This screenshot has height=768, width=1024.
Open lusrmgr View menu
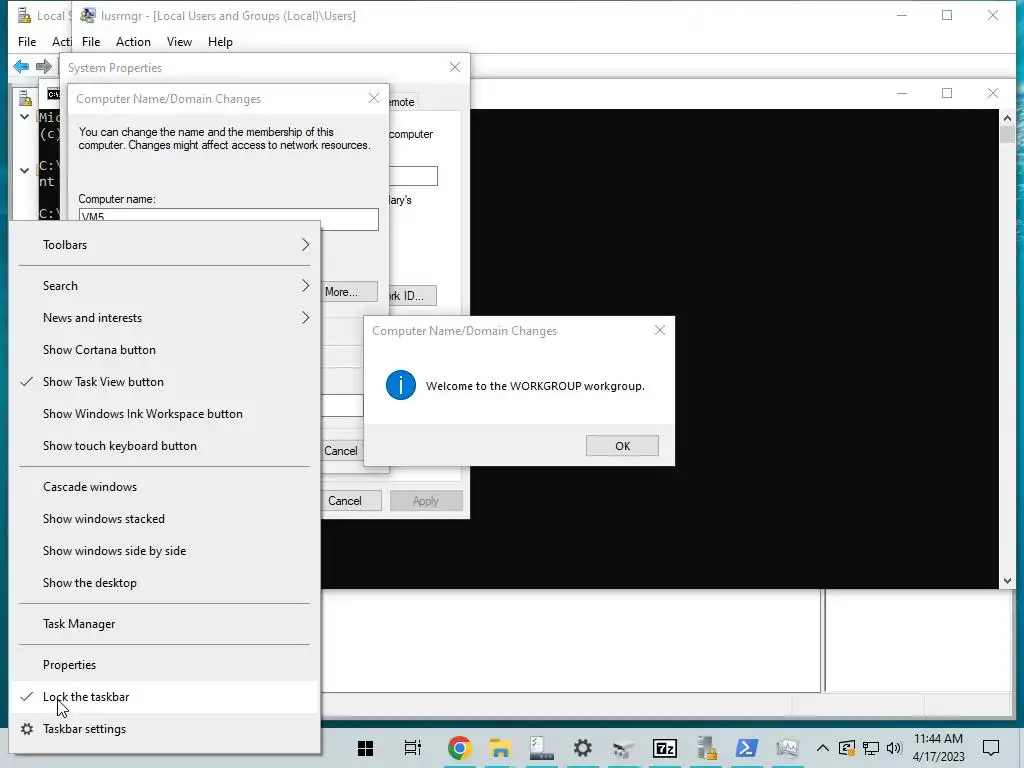pyautogui.click(x=179, y=42)
